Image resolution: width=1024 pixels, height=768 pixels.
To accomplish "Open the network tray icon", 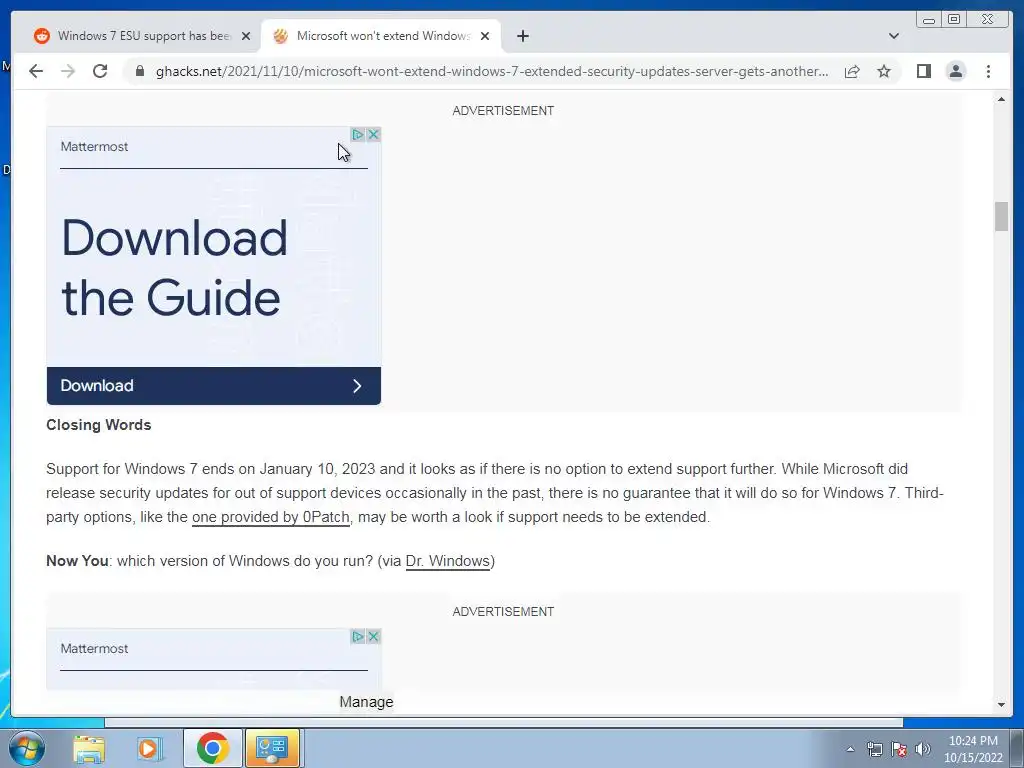I will [874, 749].
